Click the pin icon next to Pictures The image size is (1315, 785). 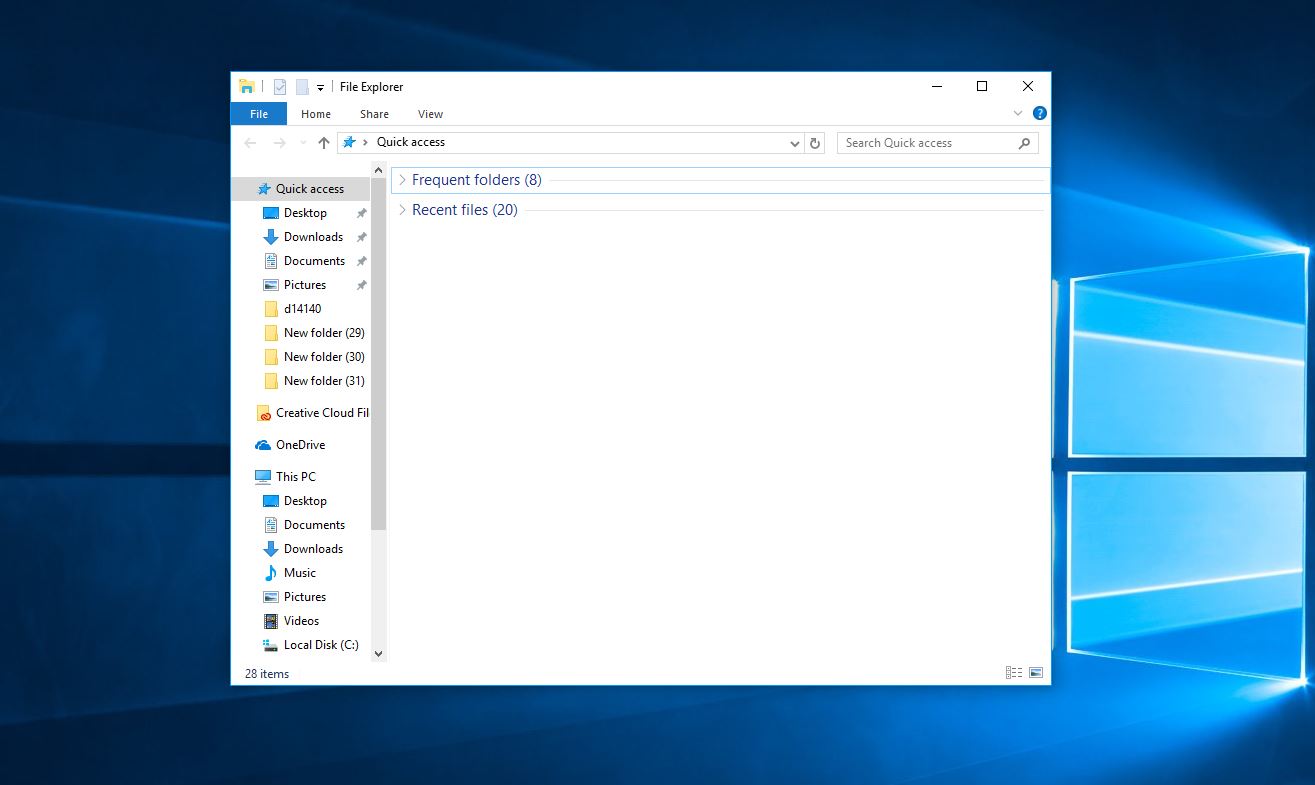point(362,285)
